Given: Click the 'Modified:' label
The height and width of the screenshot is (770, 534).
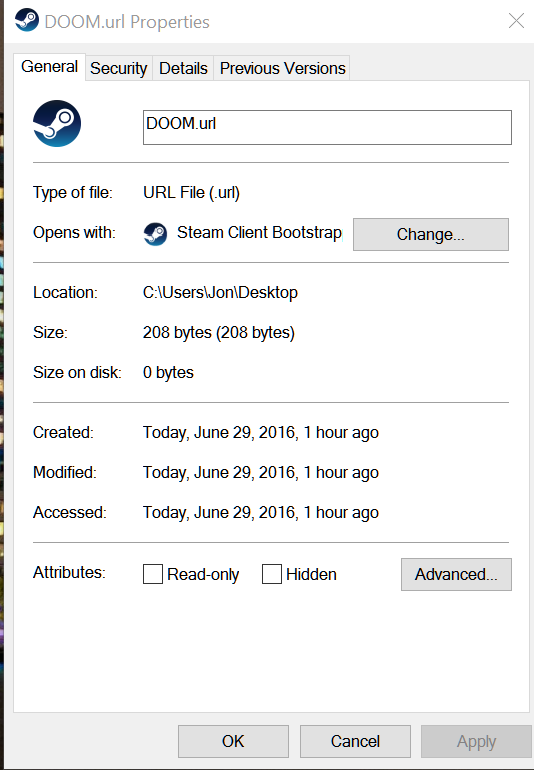Looking at the screenshot, I should click(65, 473).
